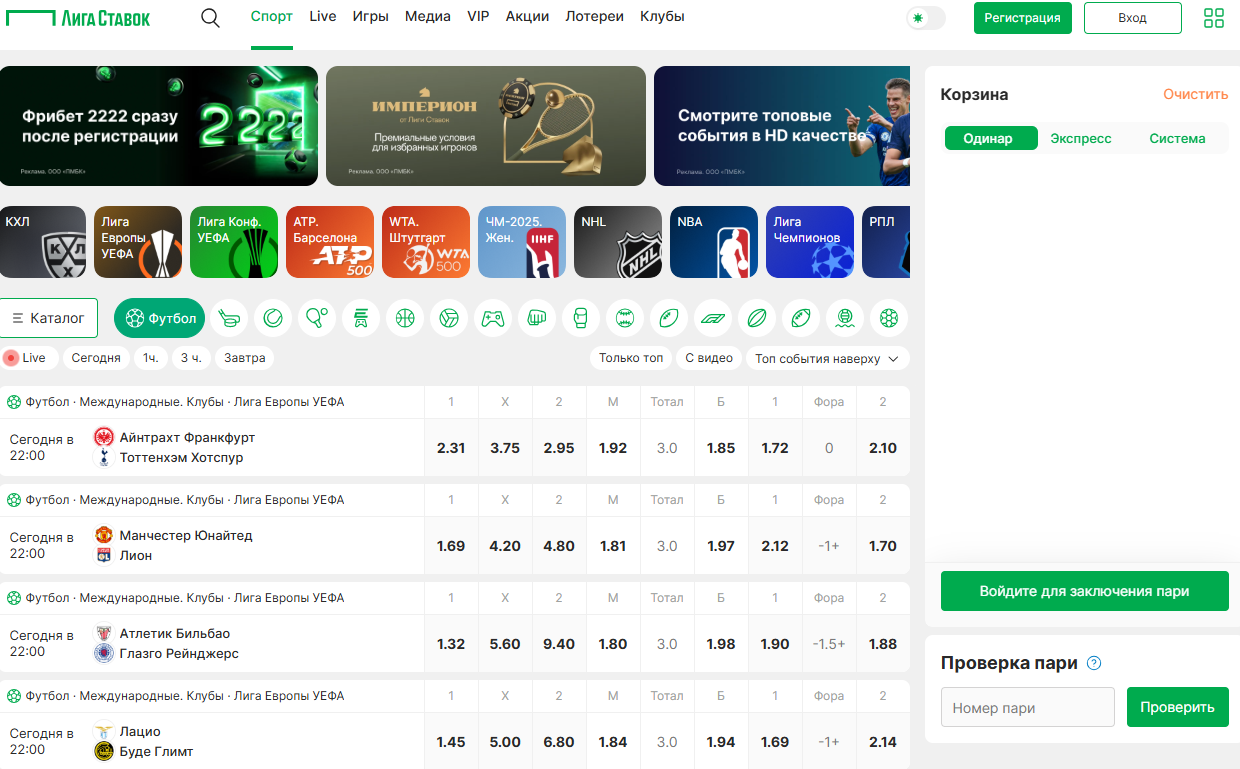This screenshot has height=769, width=1240.
Task: Select the tennis ball sport icon
Action: pos(273,318)
